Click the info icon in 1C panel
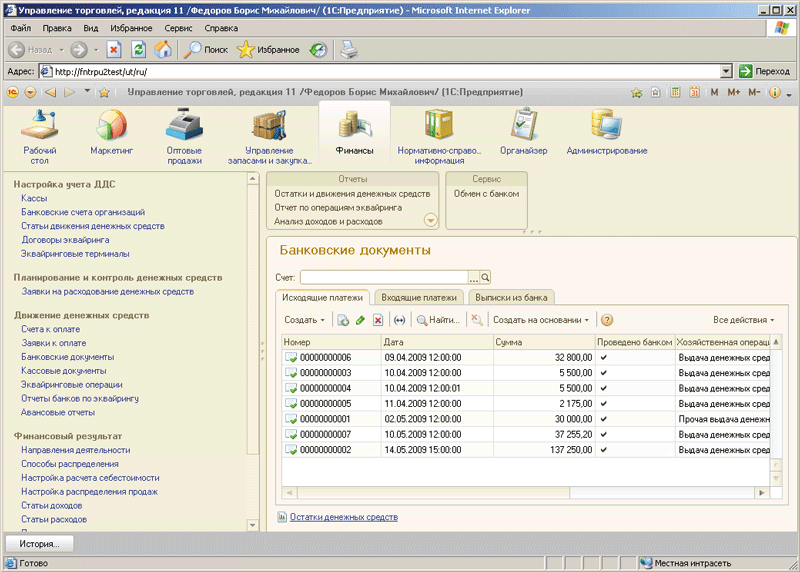This screenshot has height=572, width=800. 774,92
